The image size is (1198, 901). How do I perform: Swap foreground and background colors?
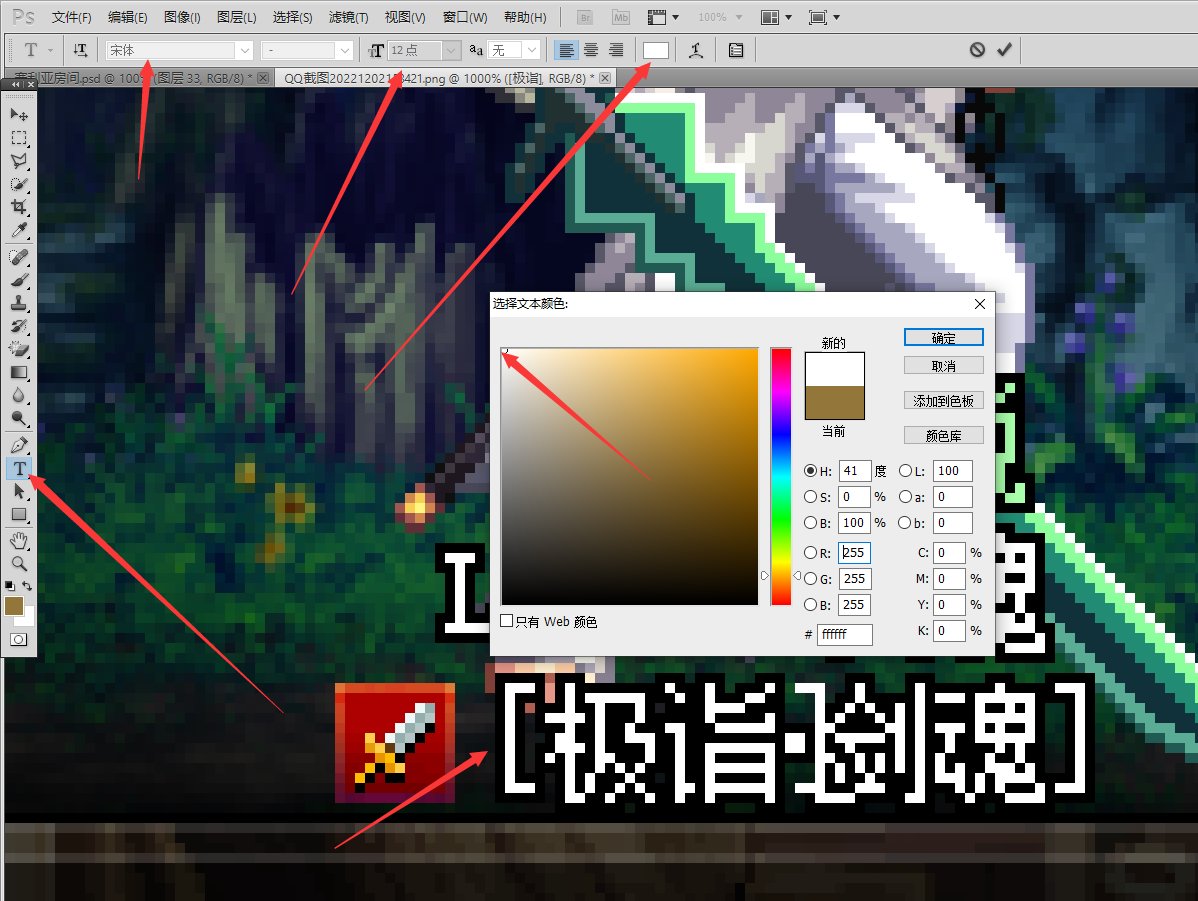[x=27, y=586]
